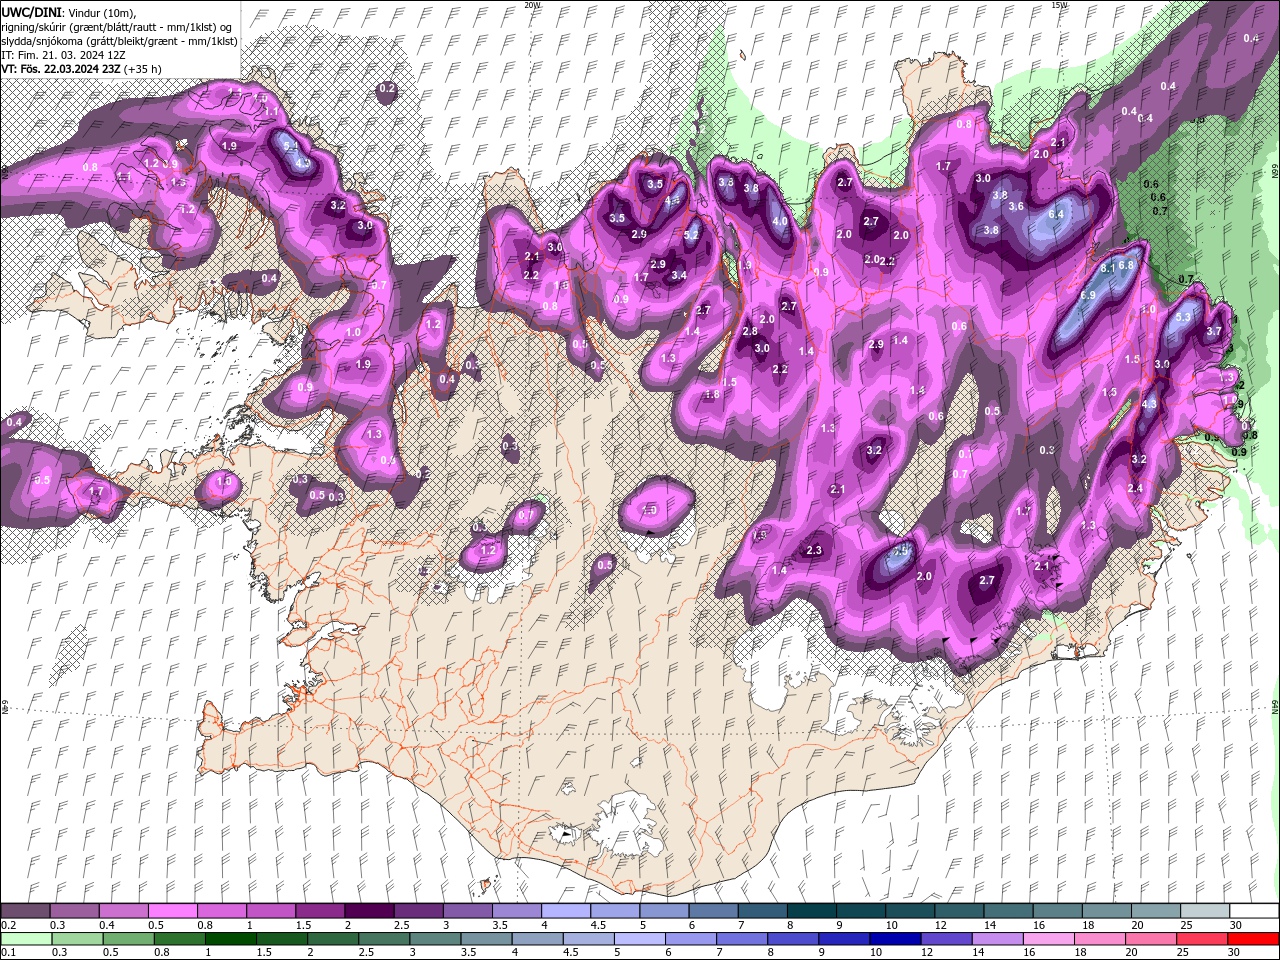Click the '0.2' label on the upper scale
Screen dimensions: 1280x960
point(7,924)
